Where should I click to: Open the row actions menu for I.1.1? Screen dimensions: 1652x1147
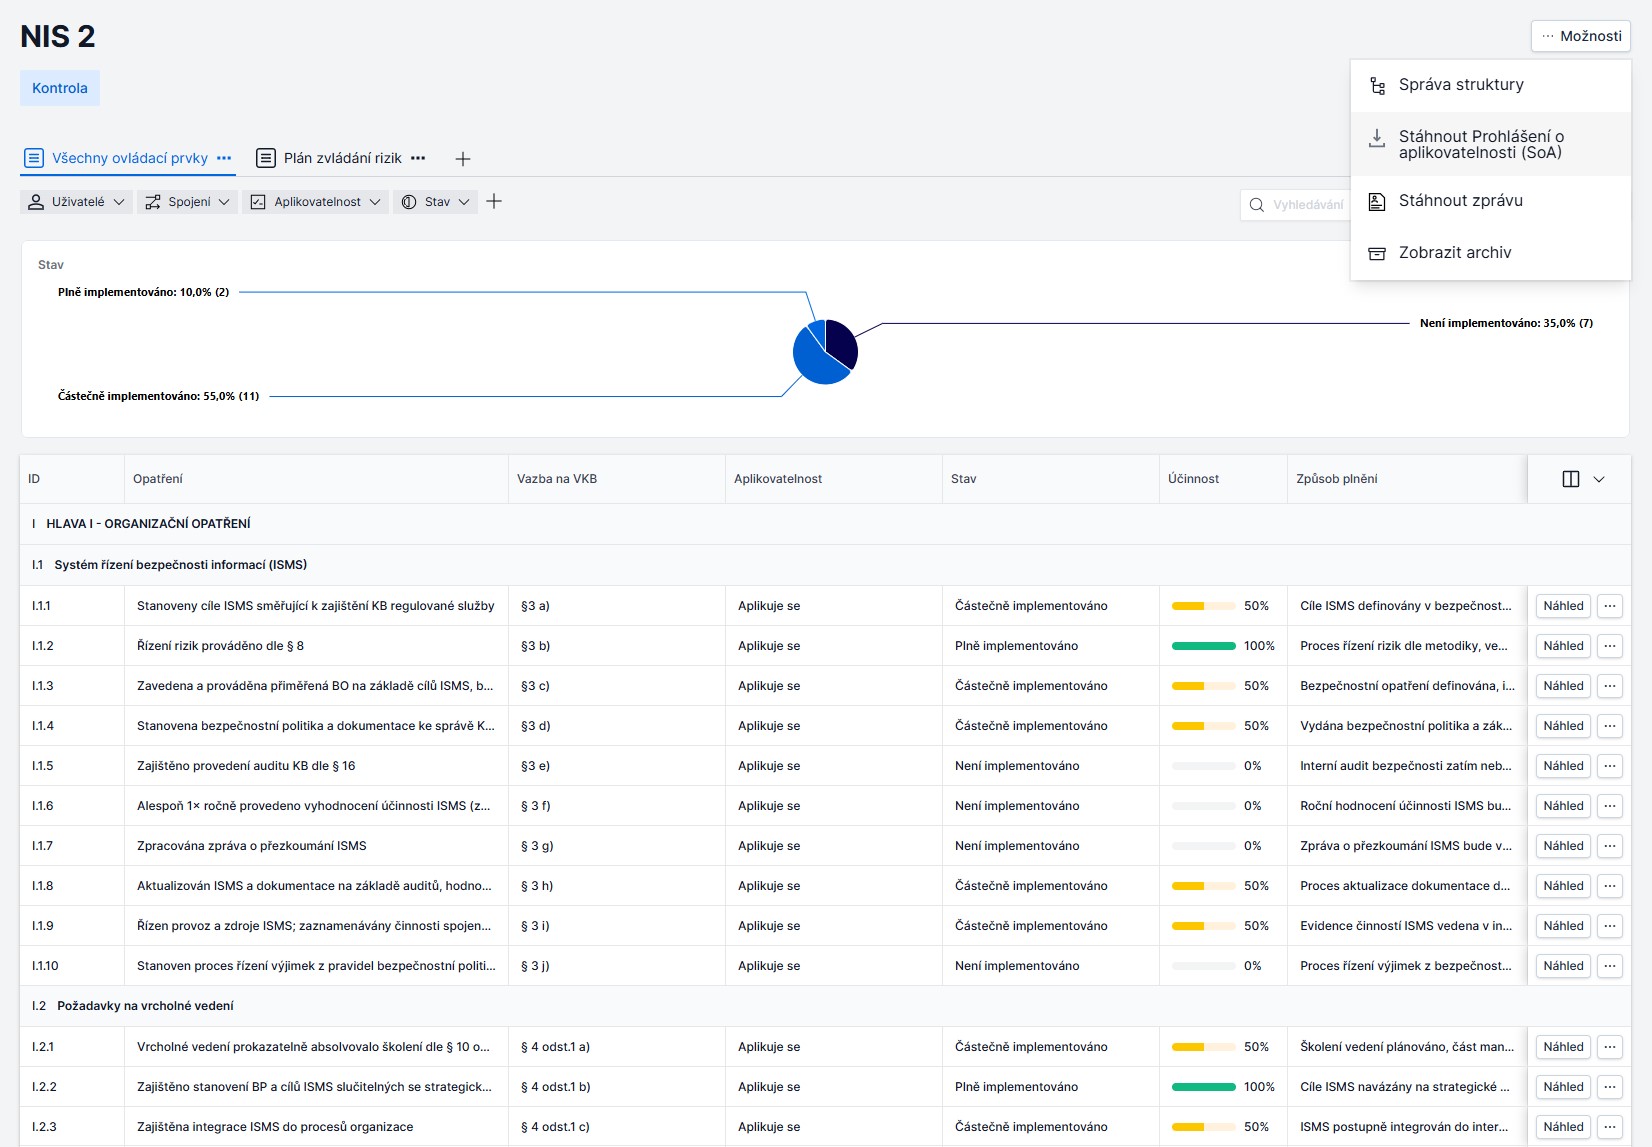(1609, 606)
